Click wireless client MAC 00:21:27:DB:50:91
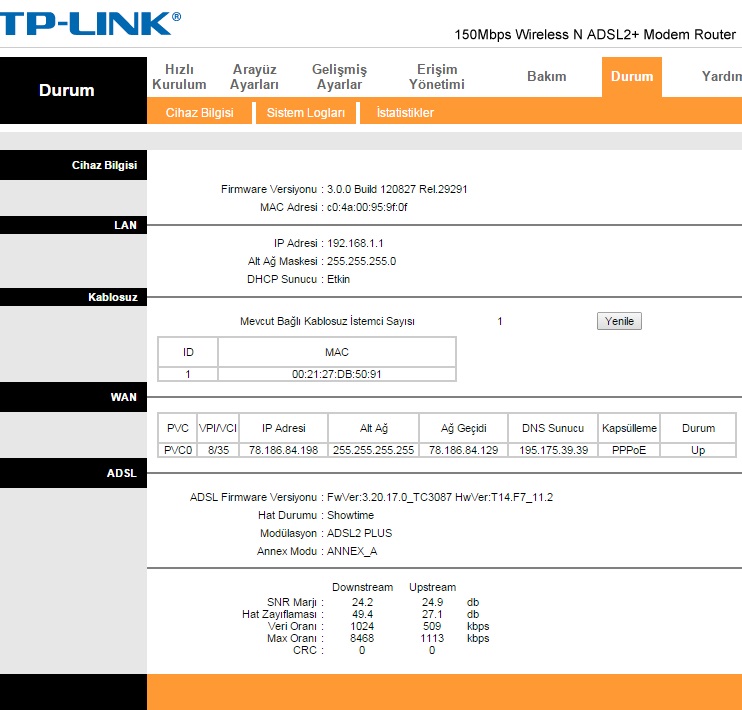The height and width of the screenshot is (710, 742). click(336, 374)
